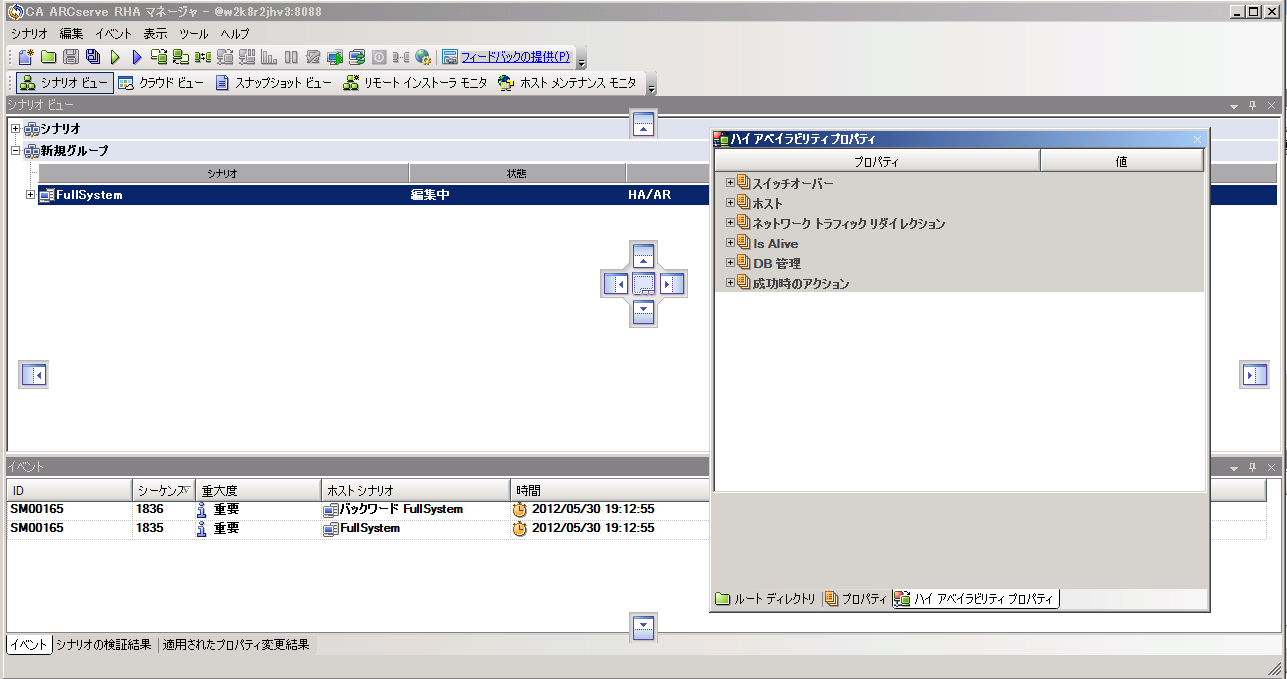
Task: Switch to クラウド ビュー view
Action: click(161, 83)
